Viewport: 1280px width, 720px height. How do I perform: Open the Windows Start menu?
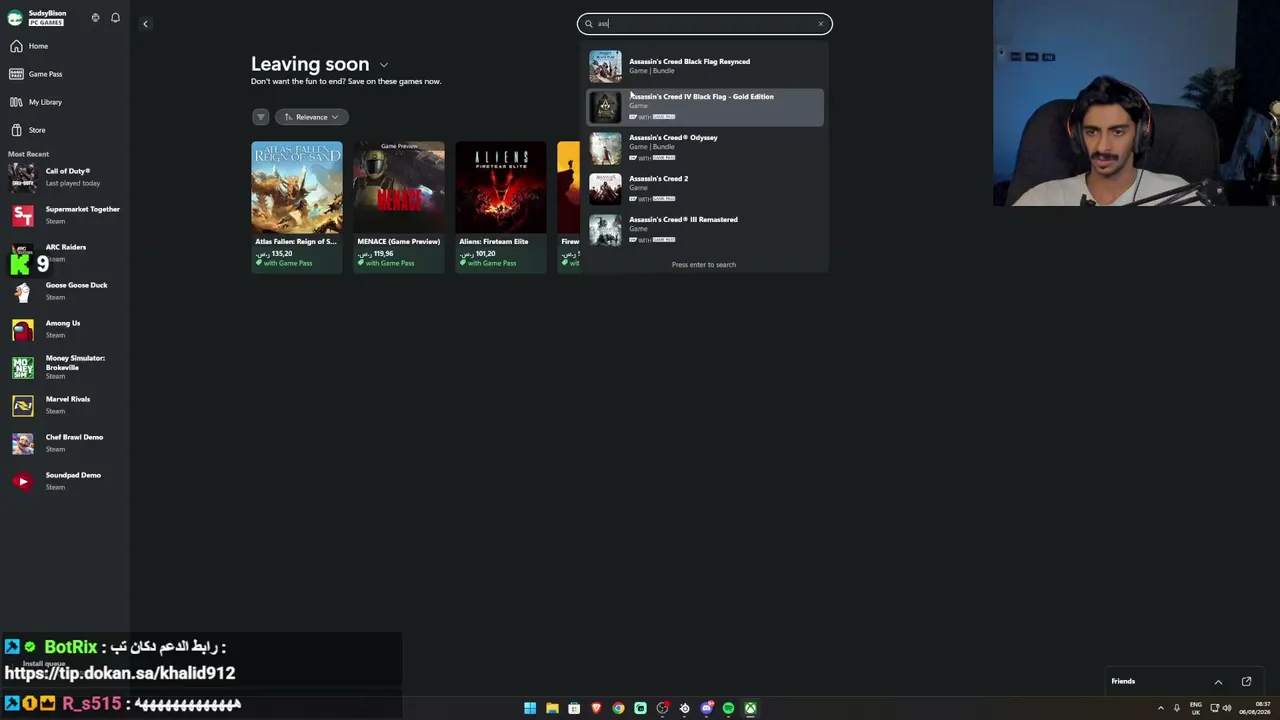click(530, 709)
